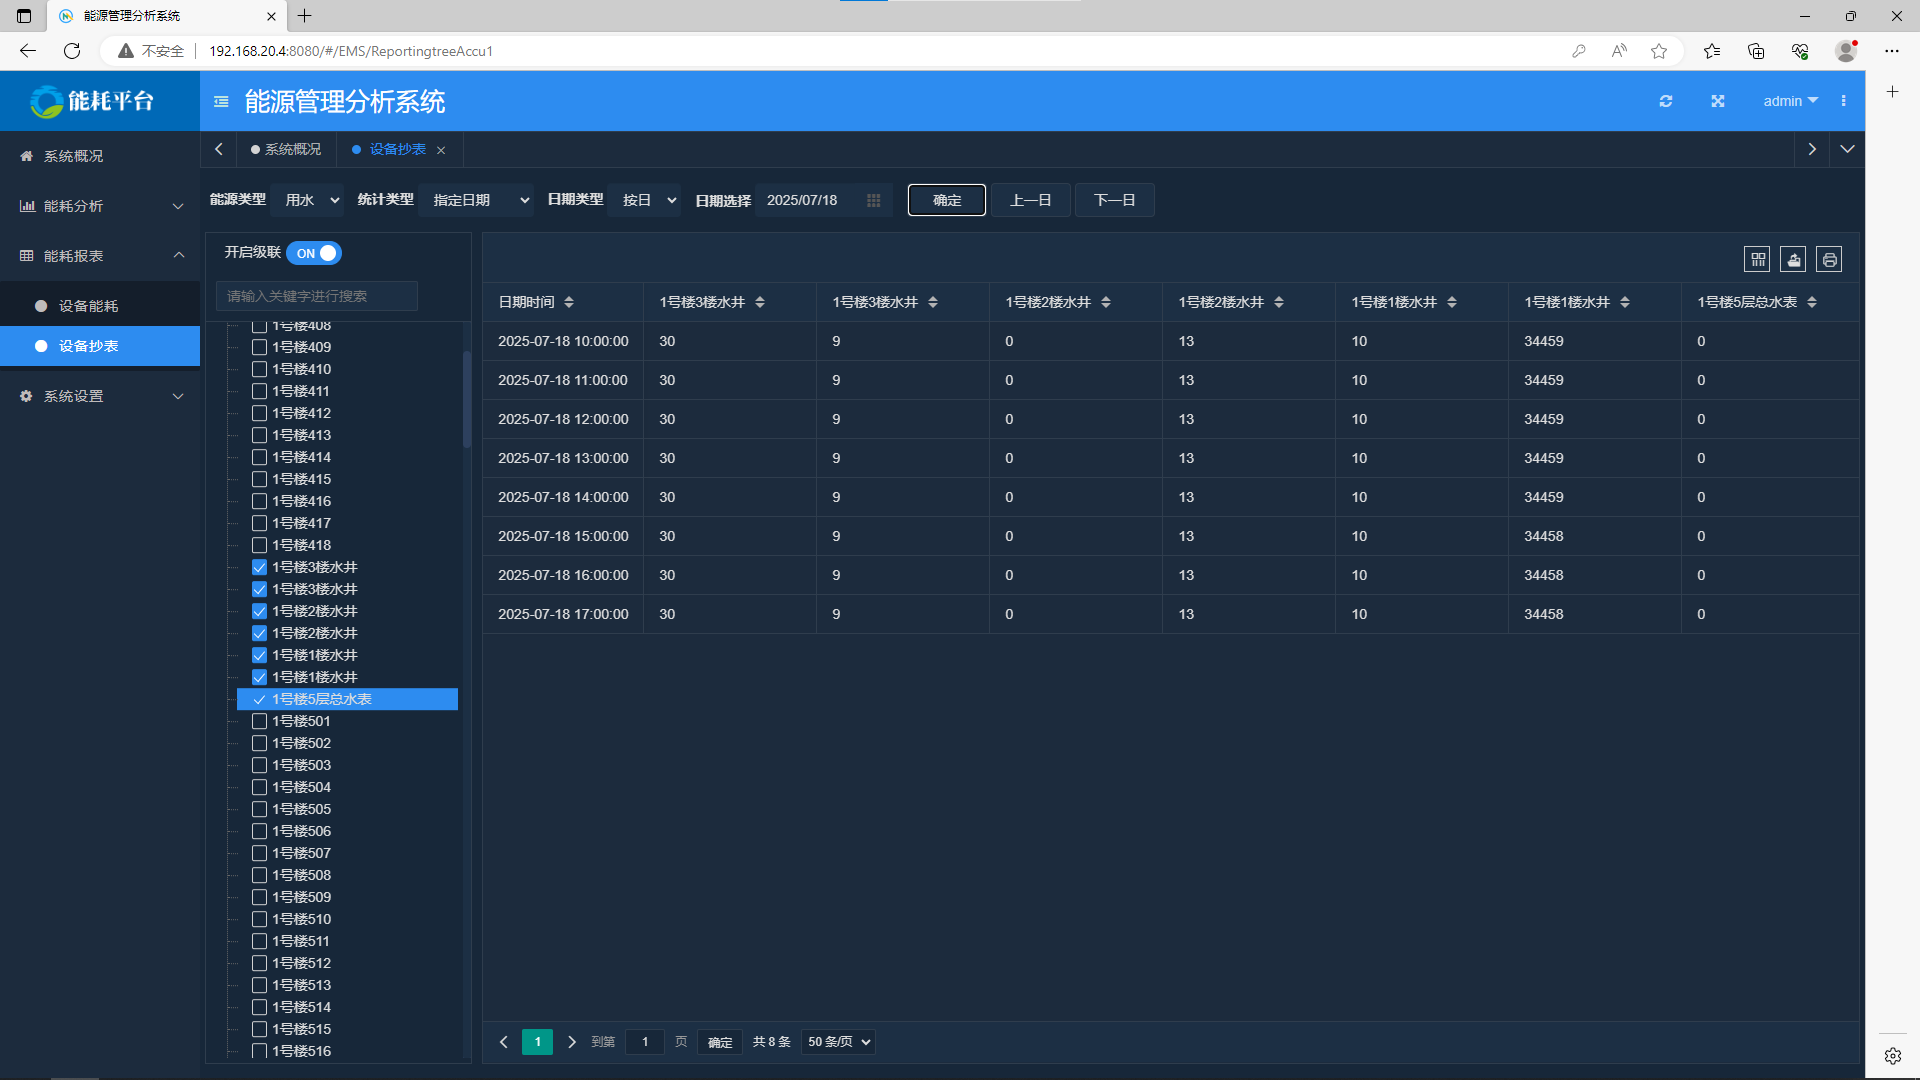The height and width of the screenshot is (1080, 1920).
Task: Click the 上一日 button
Action: (x=1030, y=200)
